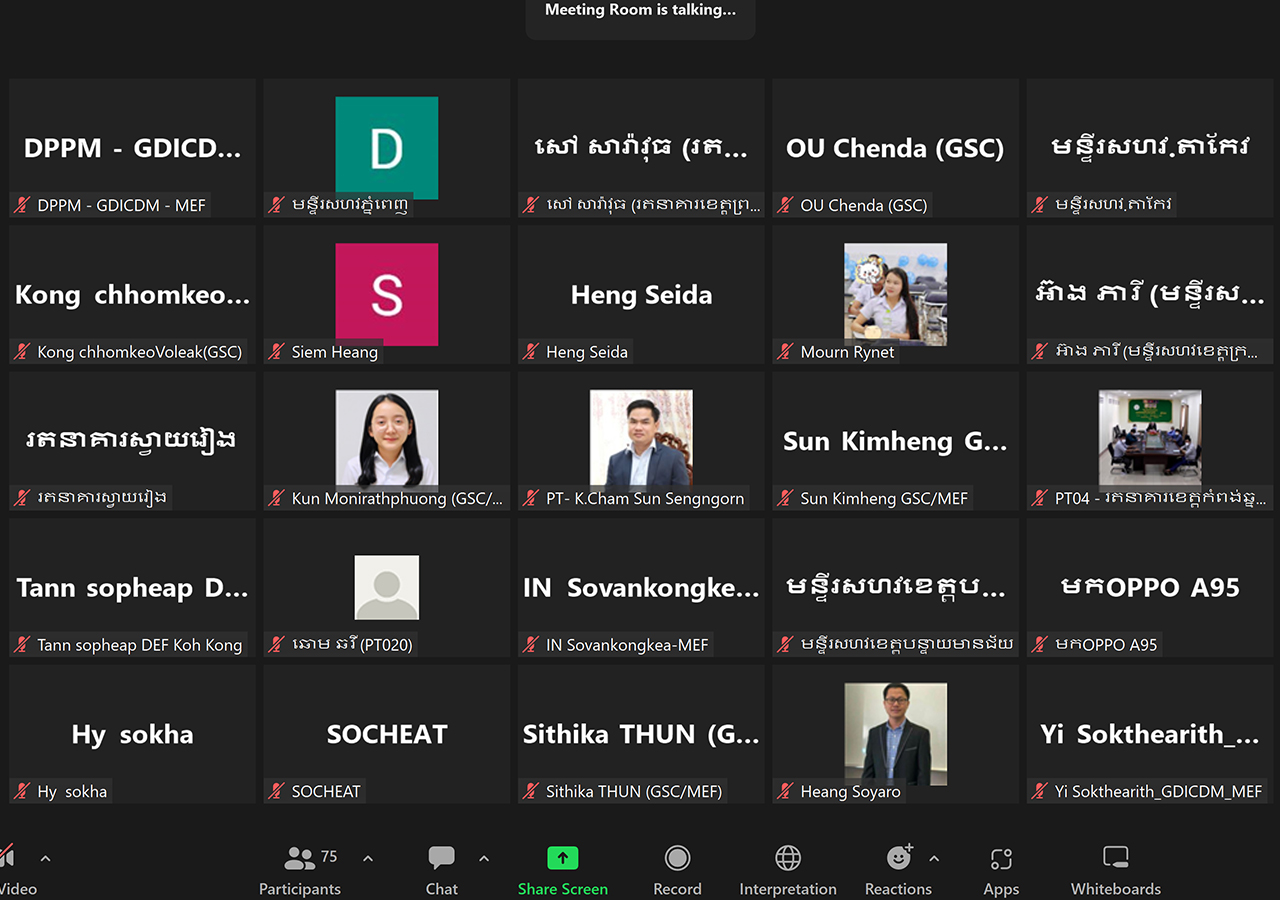Open the Chat panel
The height and width of the screenshot is (900, 1280).
tap(441, 858)
